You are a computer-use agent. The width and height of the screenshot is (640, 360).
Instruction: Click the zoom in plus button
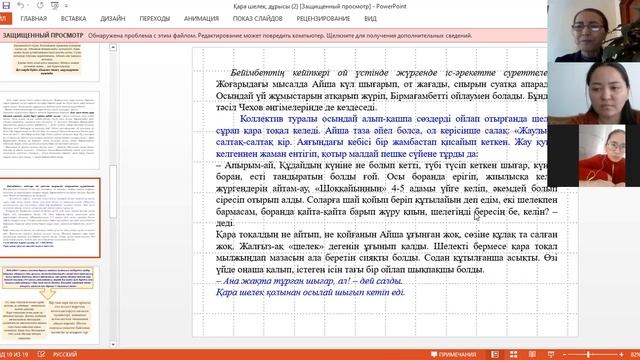(621, 354)
